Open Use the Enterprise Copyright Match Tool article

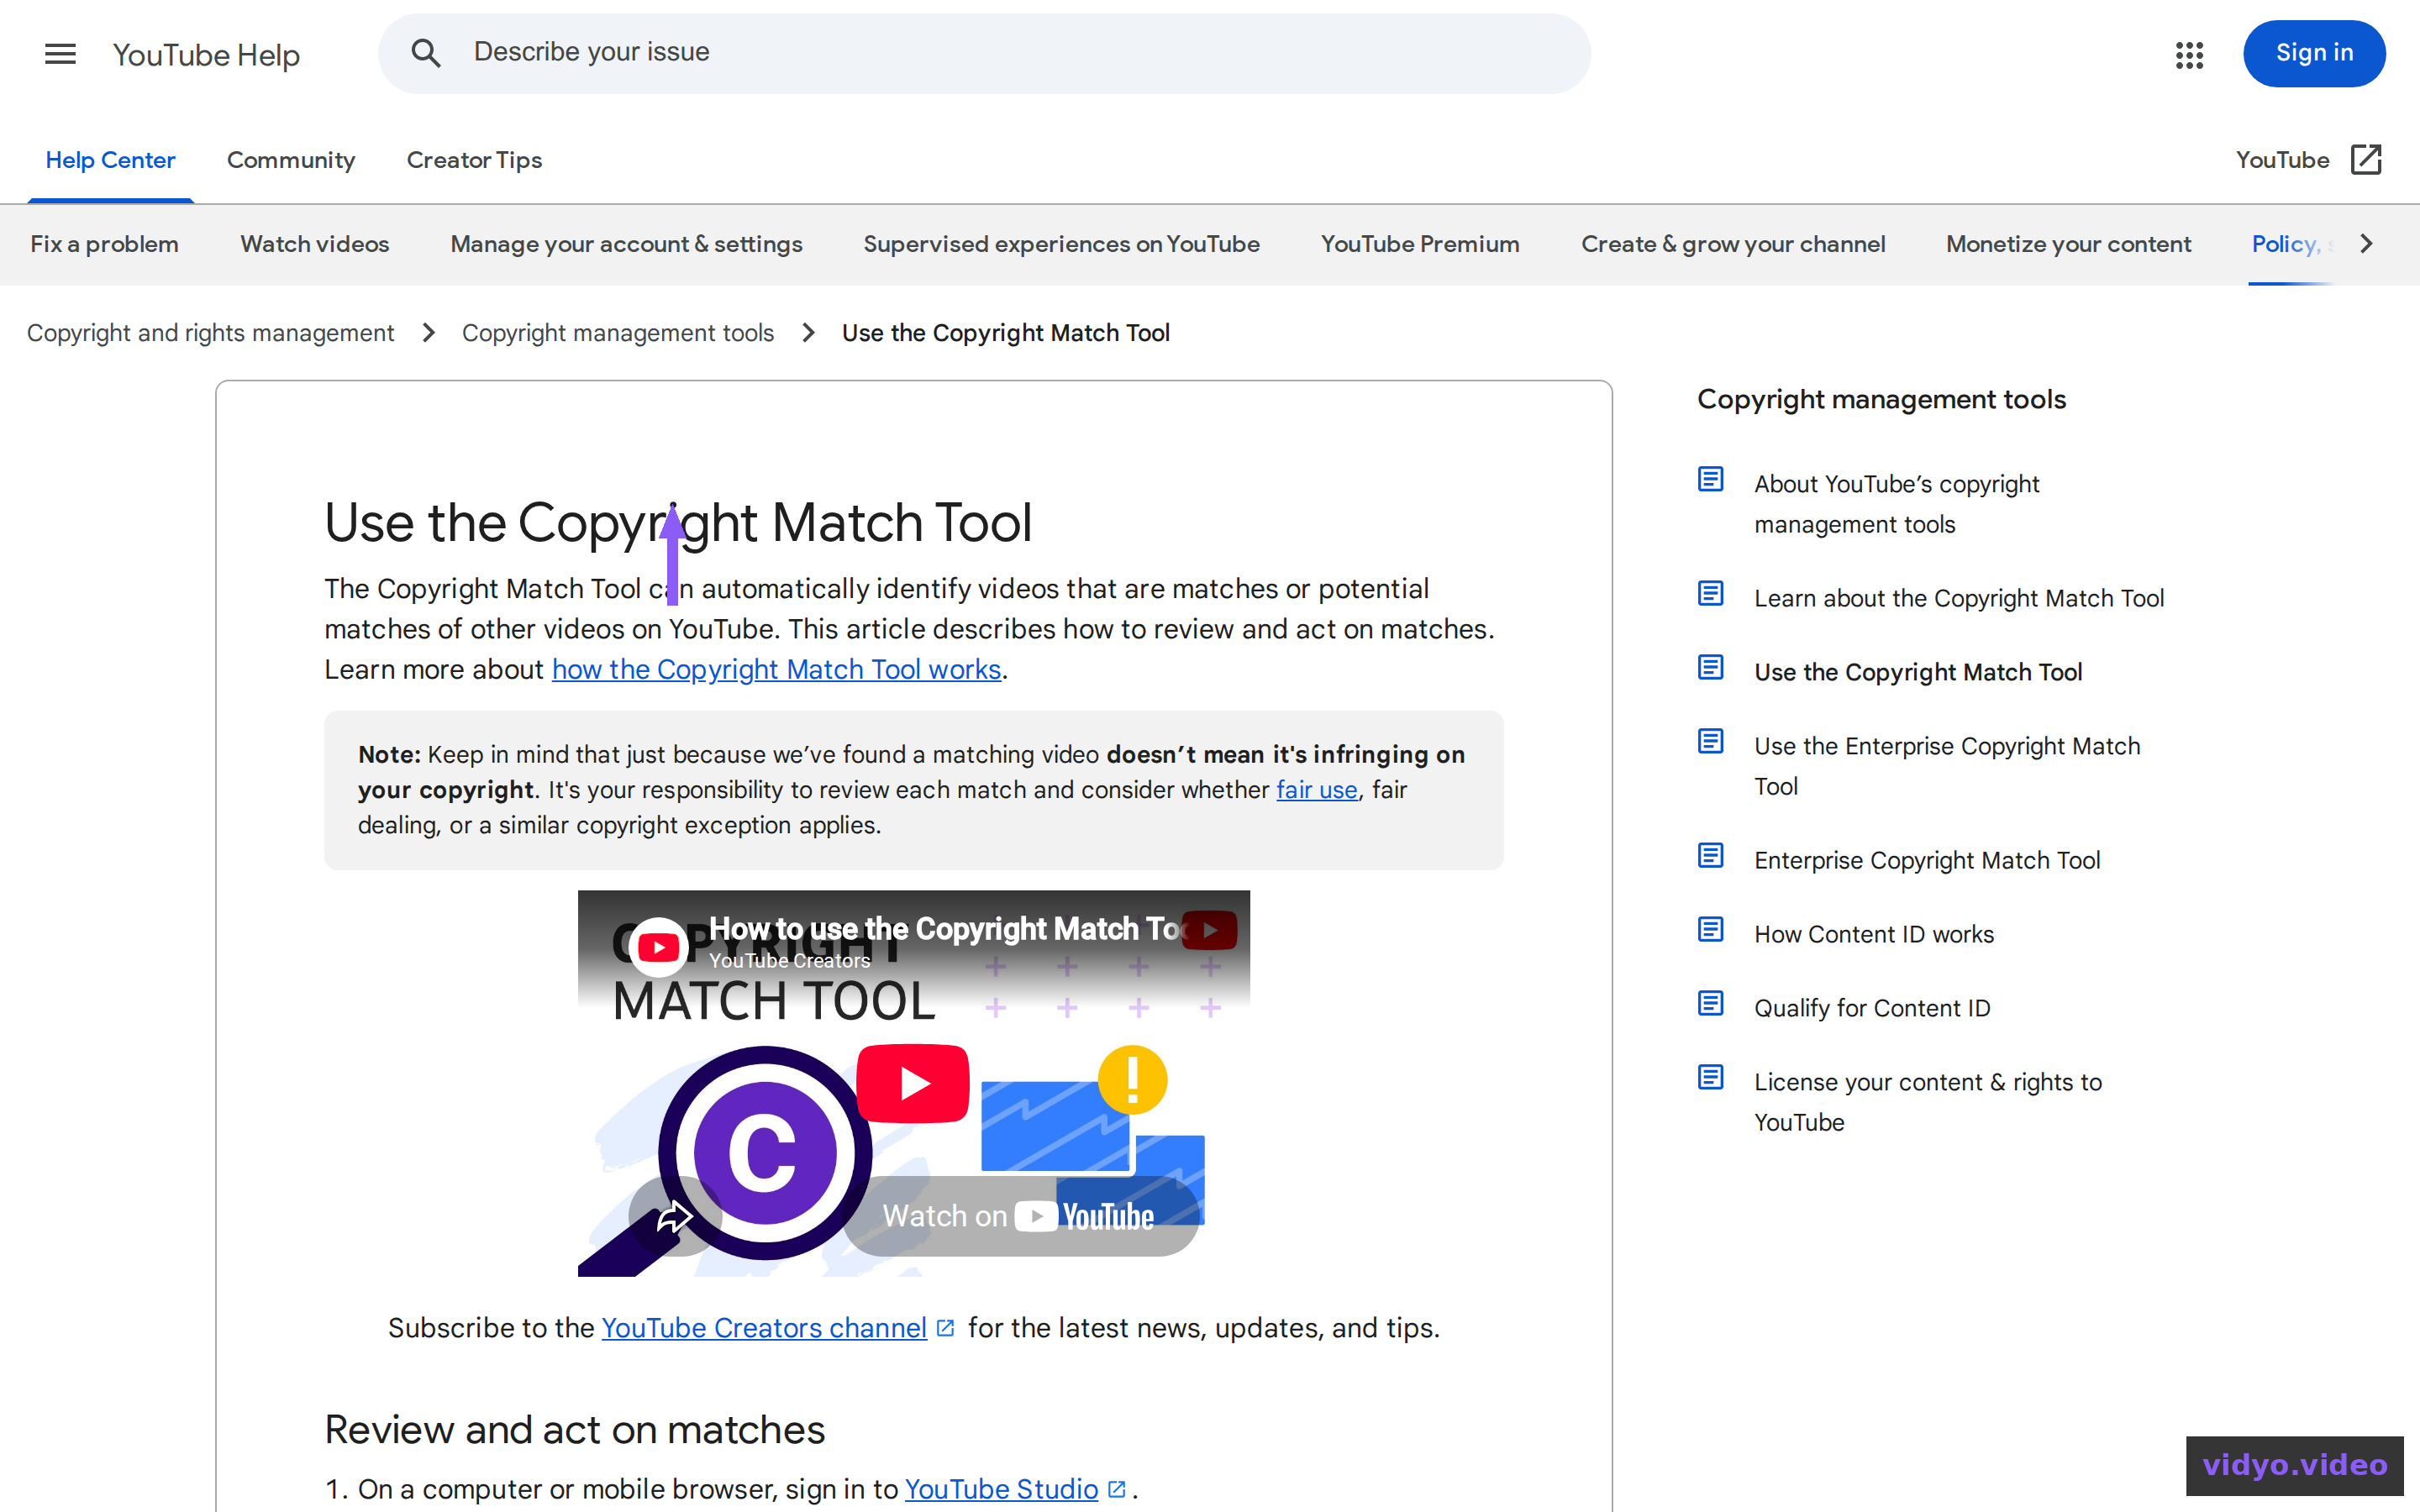(x=1946, y=766)
